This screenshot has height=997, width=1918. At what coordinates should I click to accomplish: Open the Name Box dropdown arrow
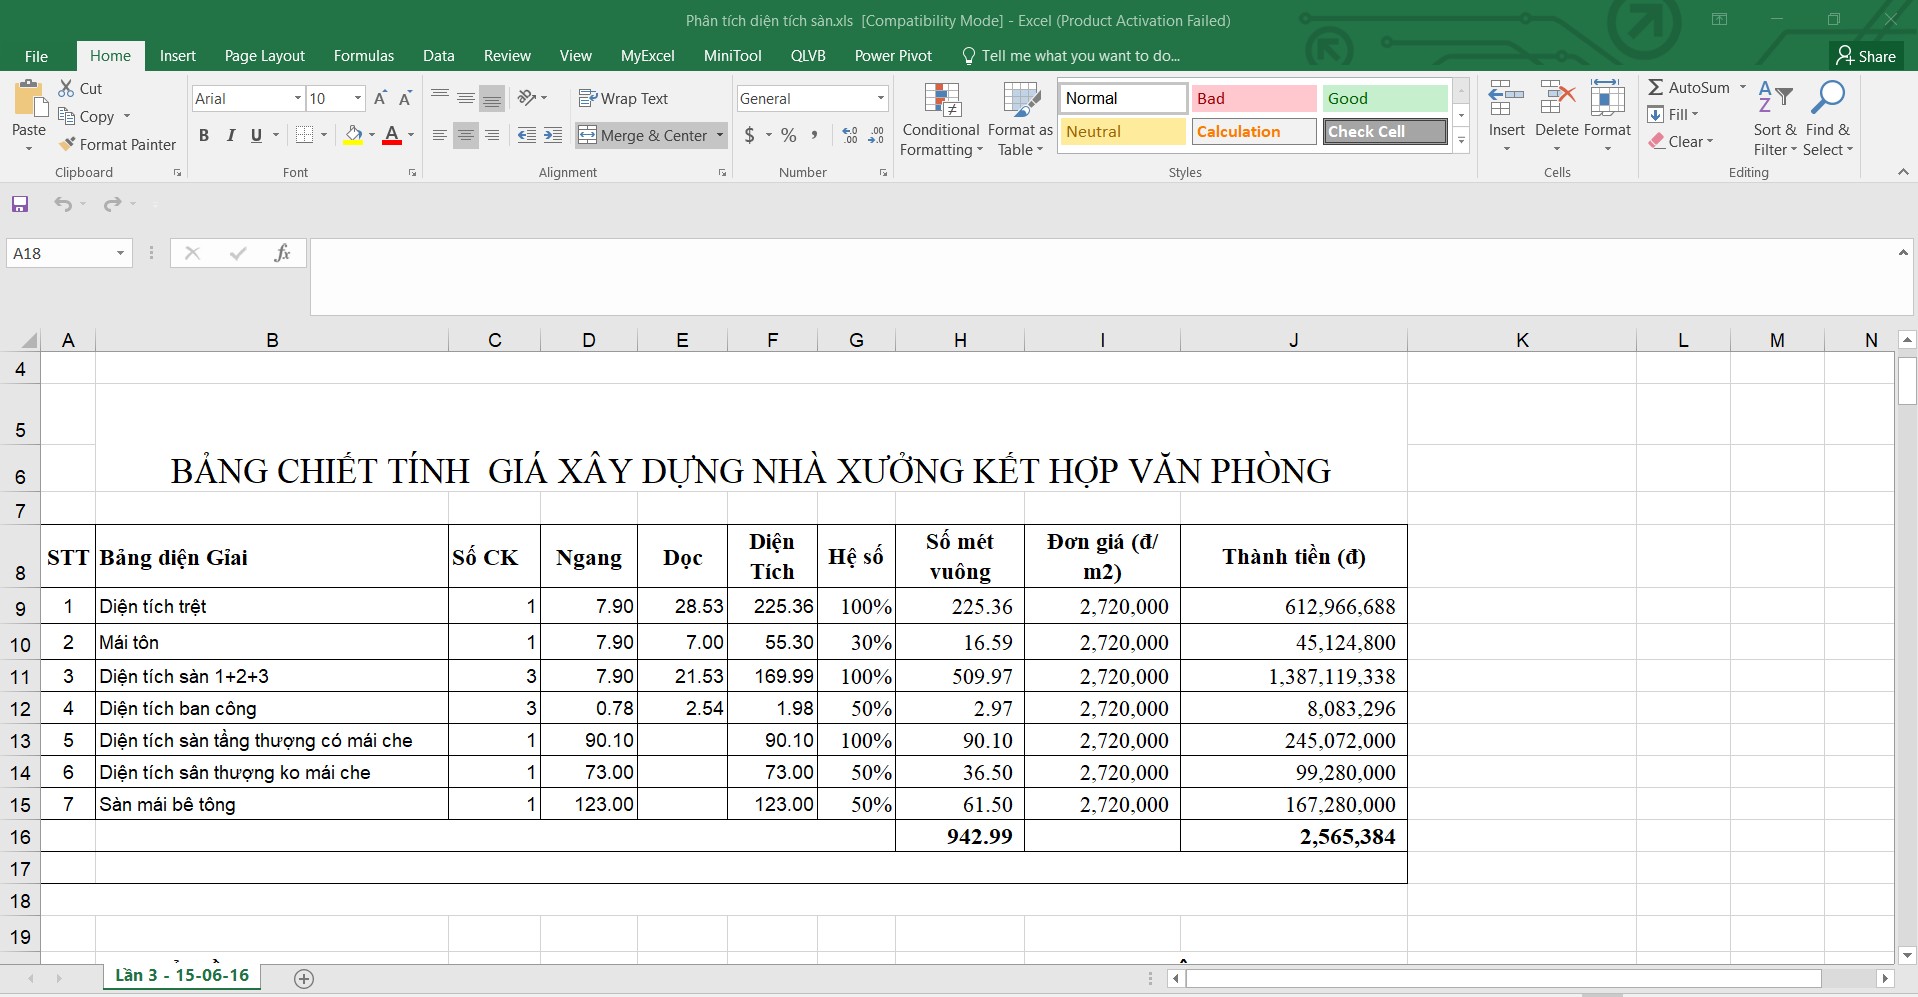[x=120, y=254]
